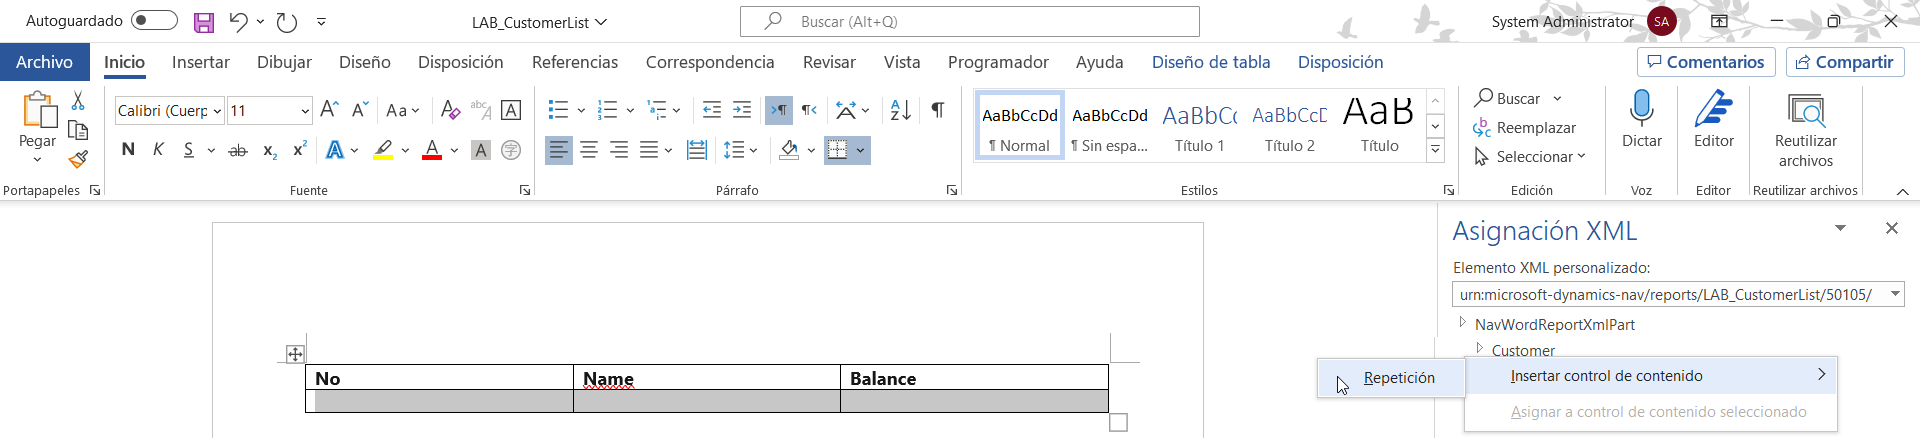Click the Copy icon in Portapapeles
Image resolution: width=1920 pixels, height=438 pixels.
tap(78, 130)
